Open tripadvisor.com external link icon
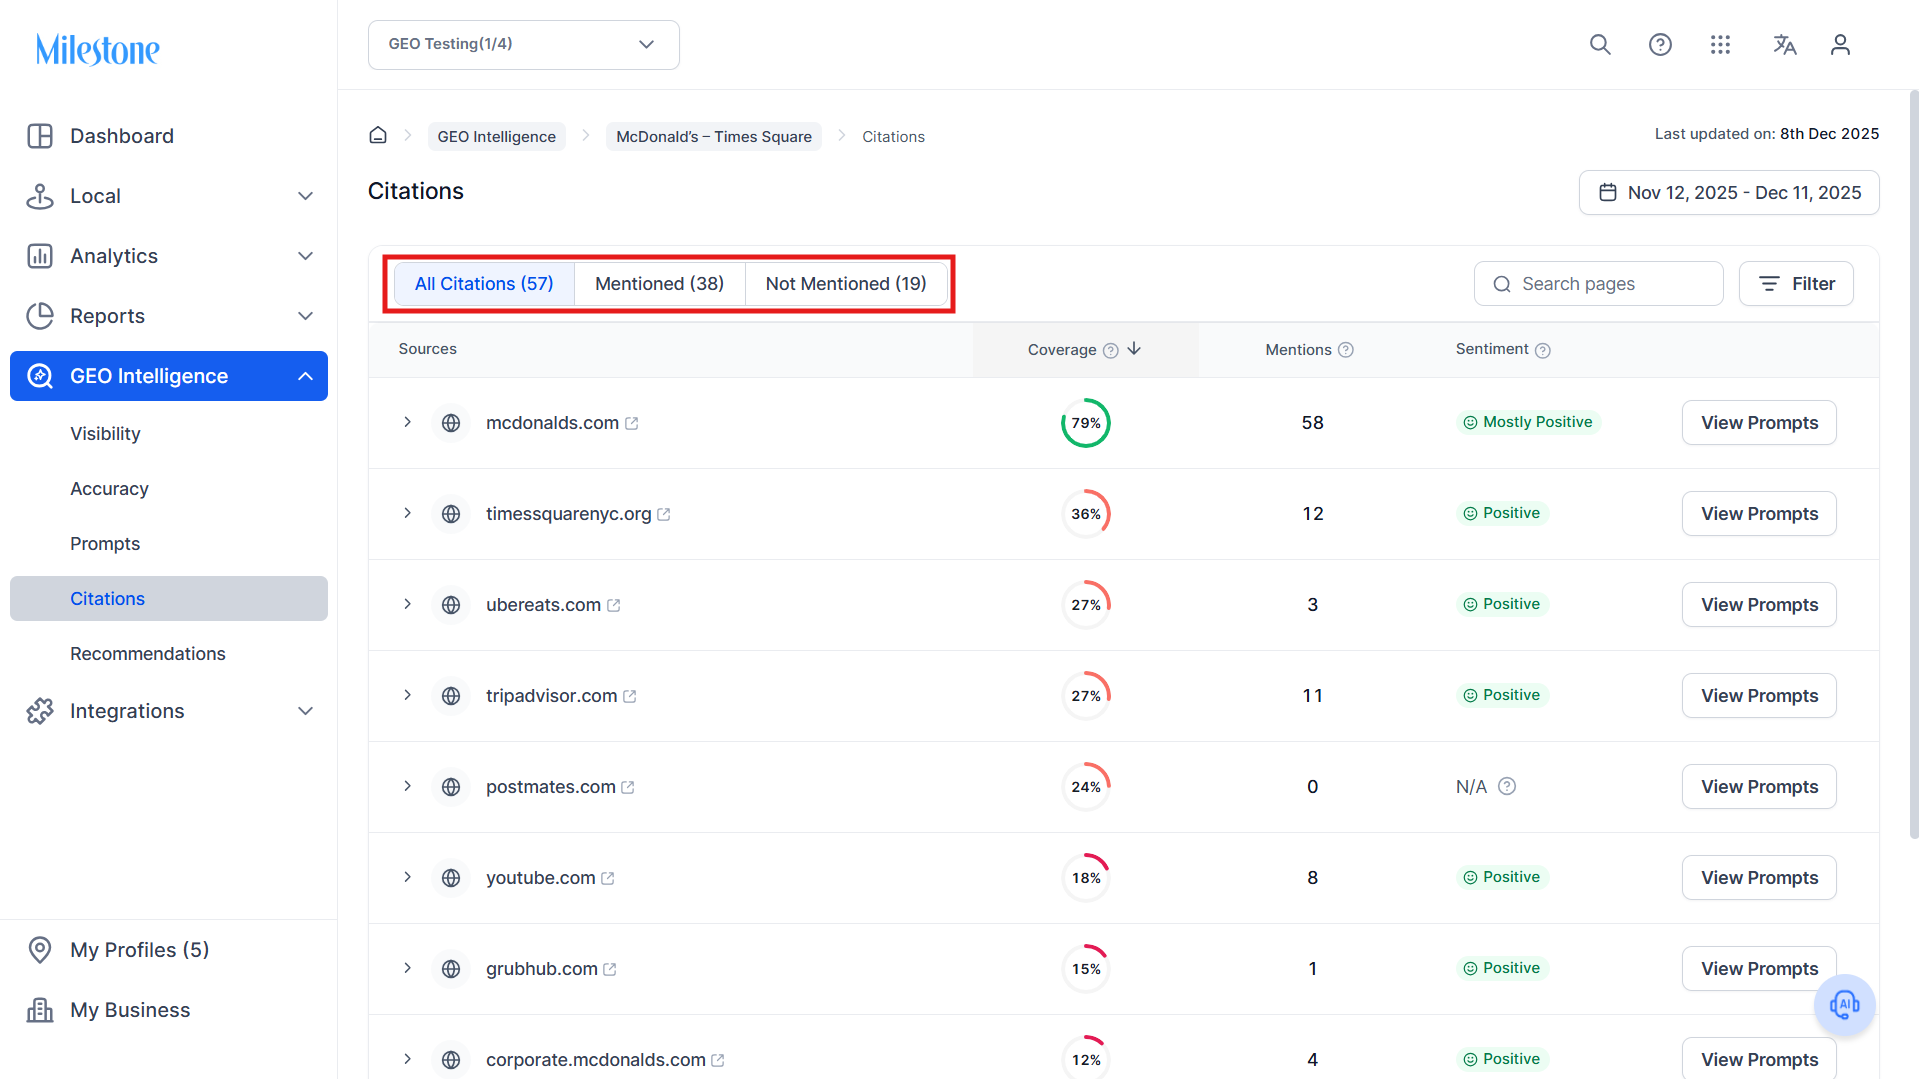1919x1079 pixels. (630, 697)
